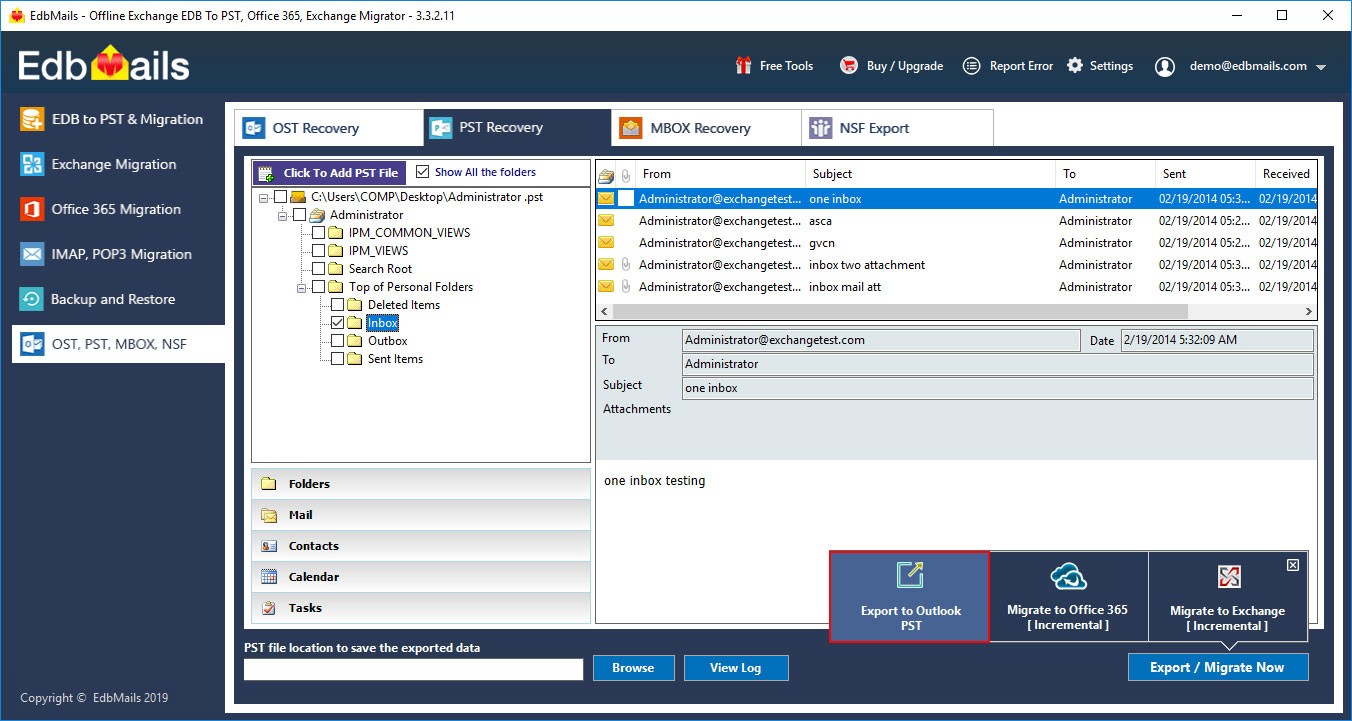The height and width of the screenshot is (721, 1352).
Task: Click To Add PST File button
Action: click(329, 173)
